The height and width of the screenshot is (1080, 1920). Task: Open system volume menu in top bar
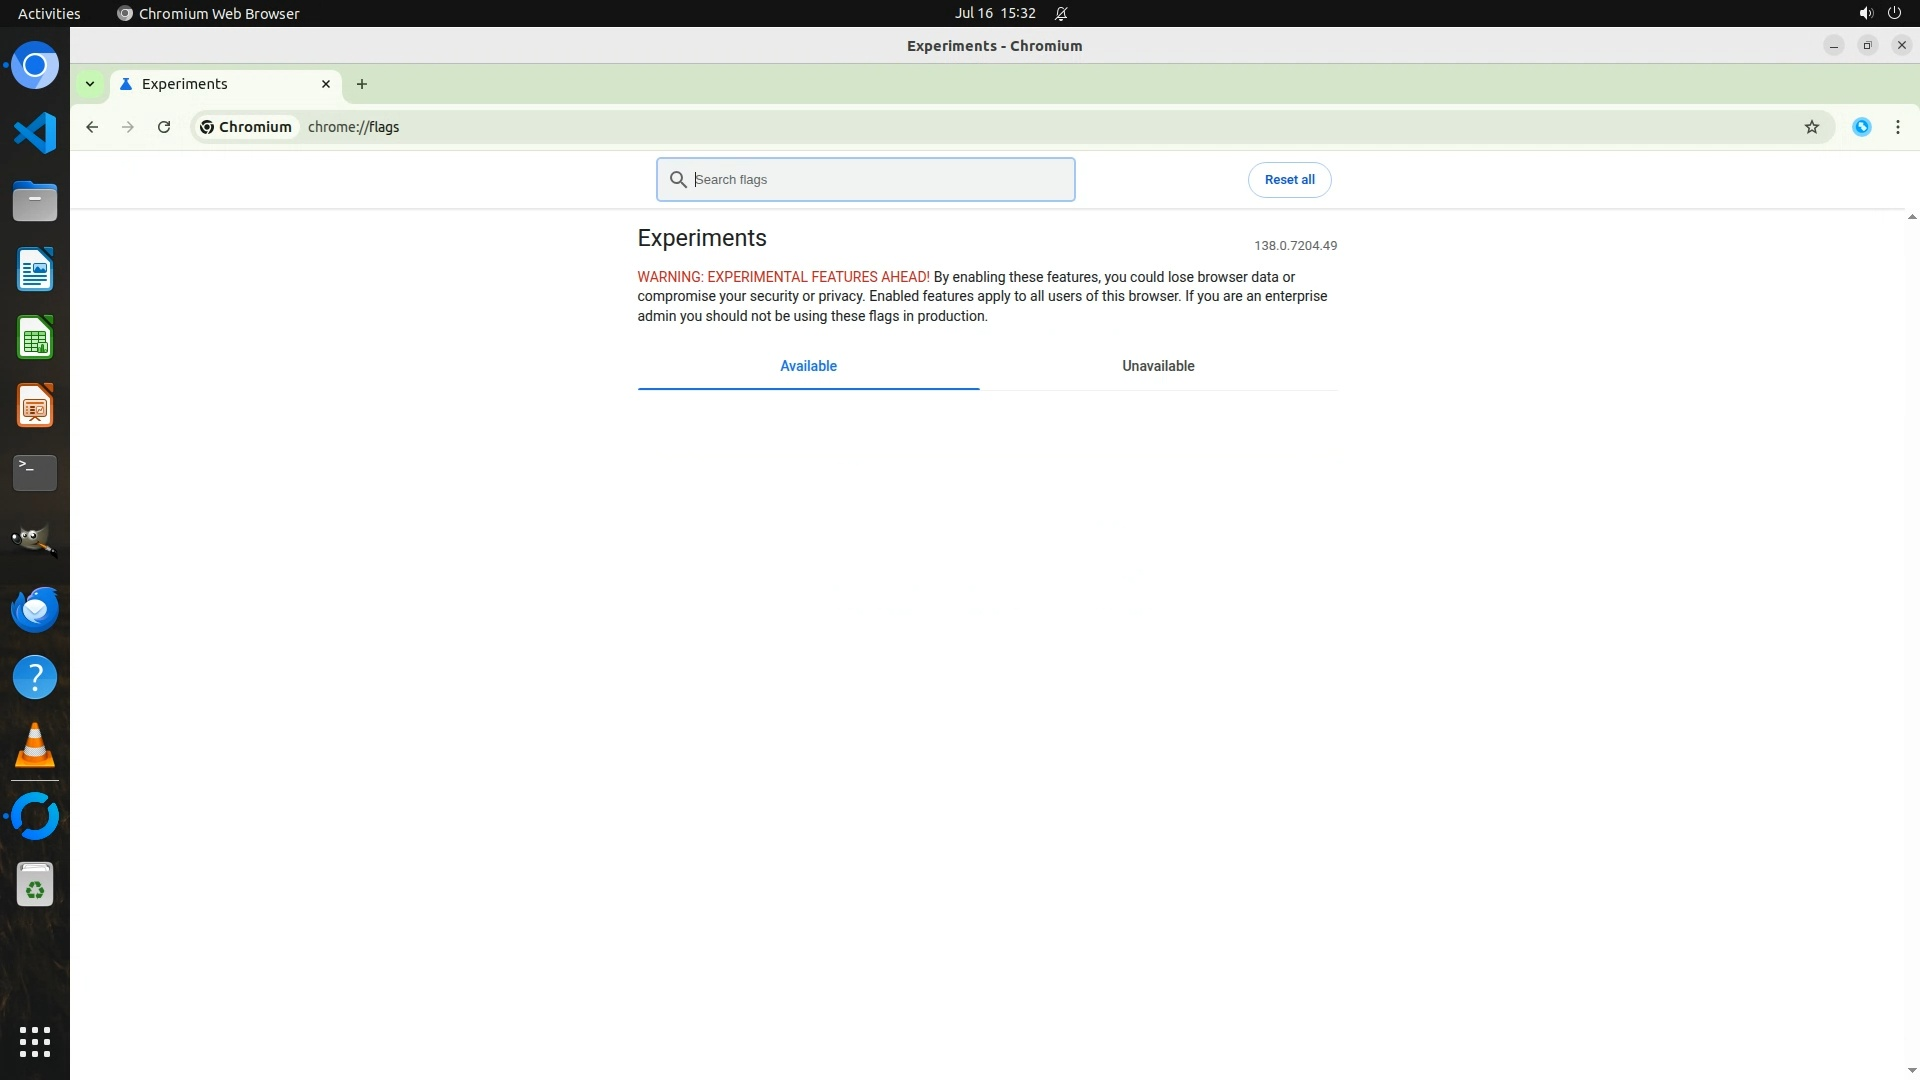pyautogui.click(x=1865, y=13)
